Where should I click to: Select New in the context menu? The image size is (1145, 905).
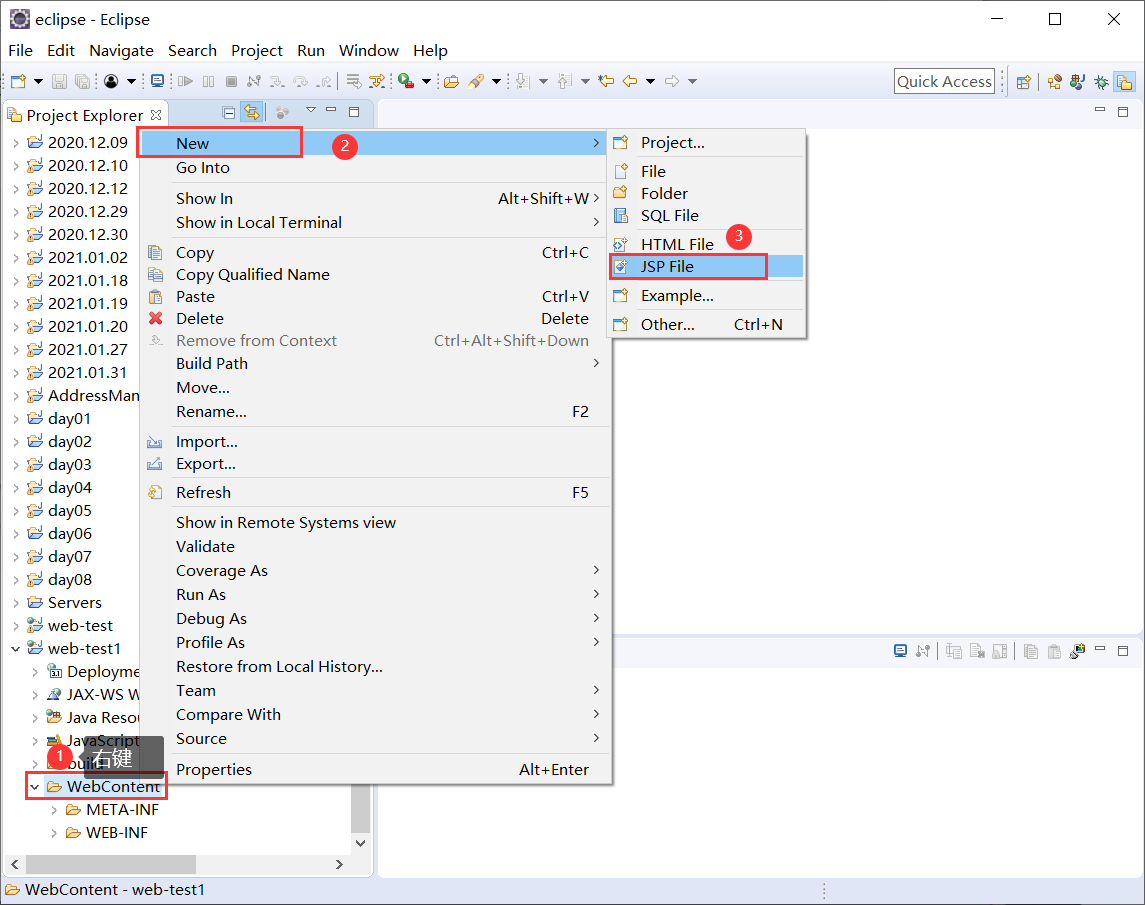click(x=374, y=143)
